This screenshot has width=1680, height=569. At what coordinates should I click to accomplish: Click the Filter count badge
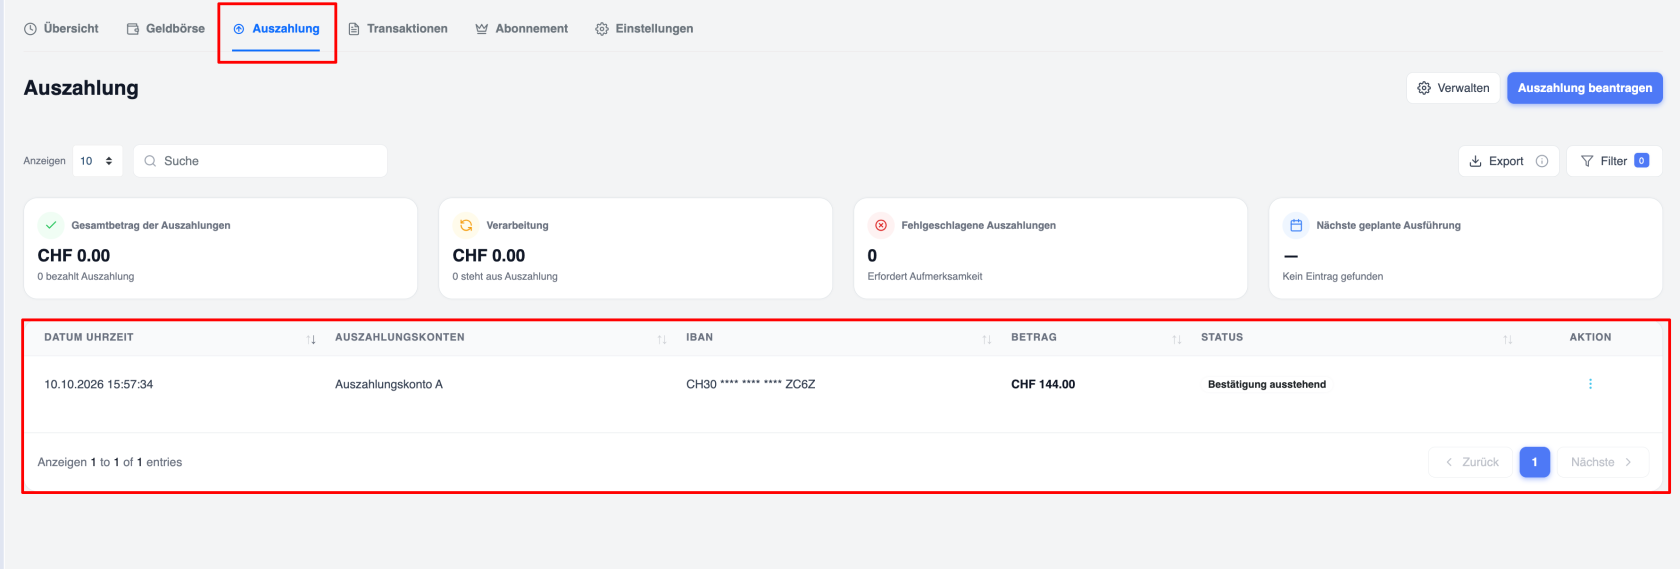1641,161
